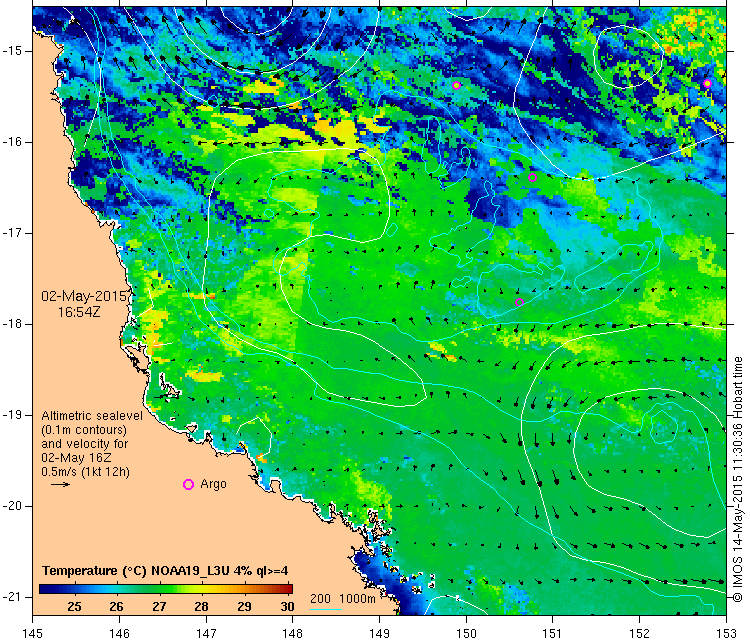This screenshot has width=750, height=640.
Task: Click longitude axis label 152
Action: tap(640, 633)
